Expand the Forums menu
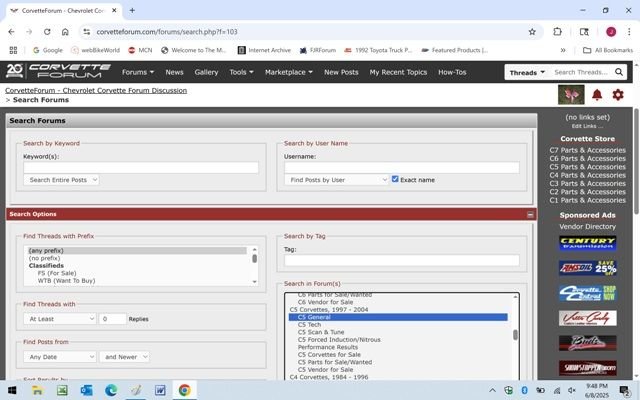 pyautogui.click(x=138, y=72)
